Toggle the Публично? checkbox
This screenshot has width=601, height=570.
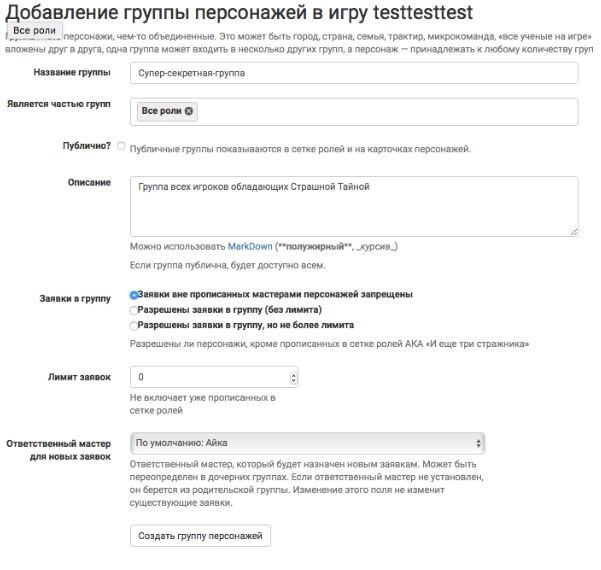point(121,147)
